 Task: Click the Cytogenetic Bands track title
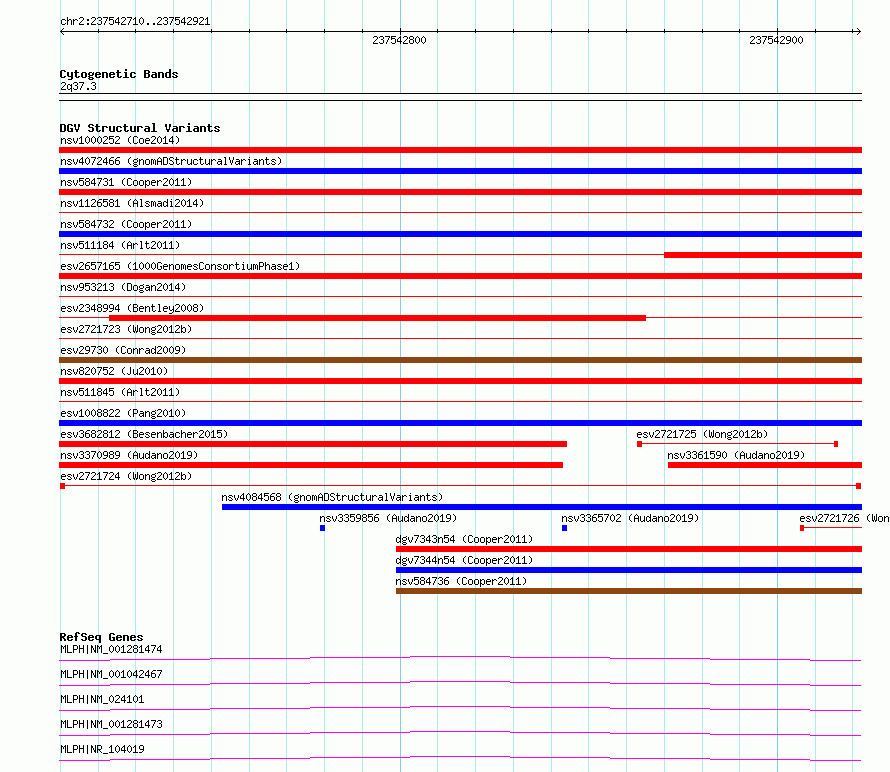tap(119, 74)
